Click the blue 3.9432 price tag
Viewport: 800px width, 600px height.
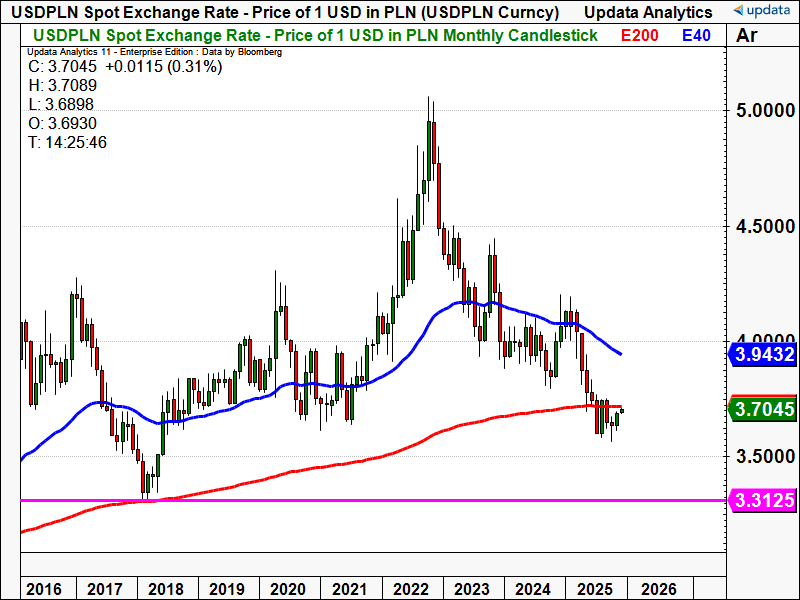(764, 354)
